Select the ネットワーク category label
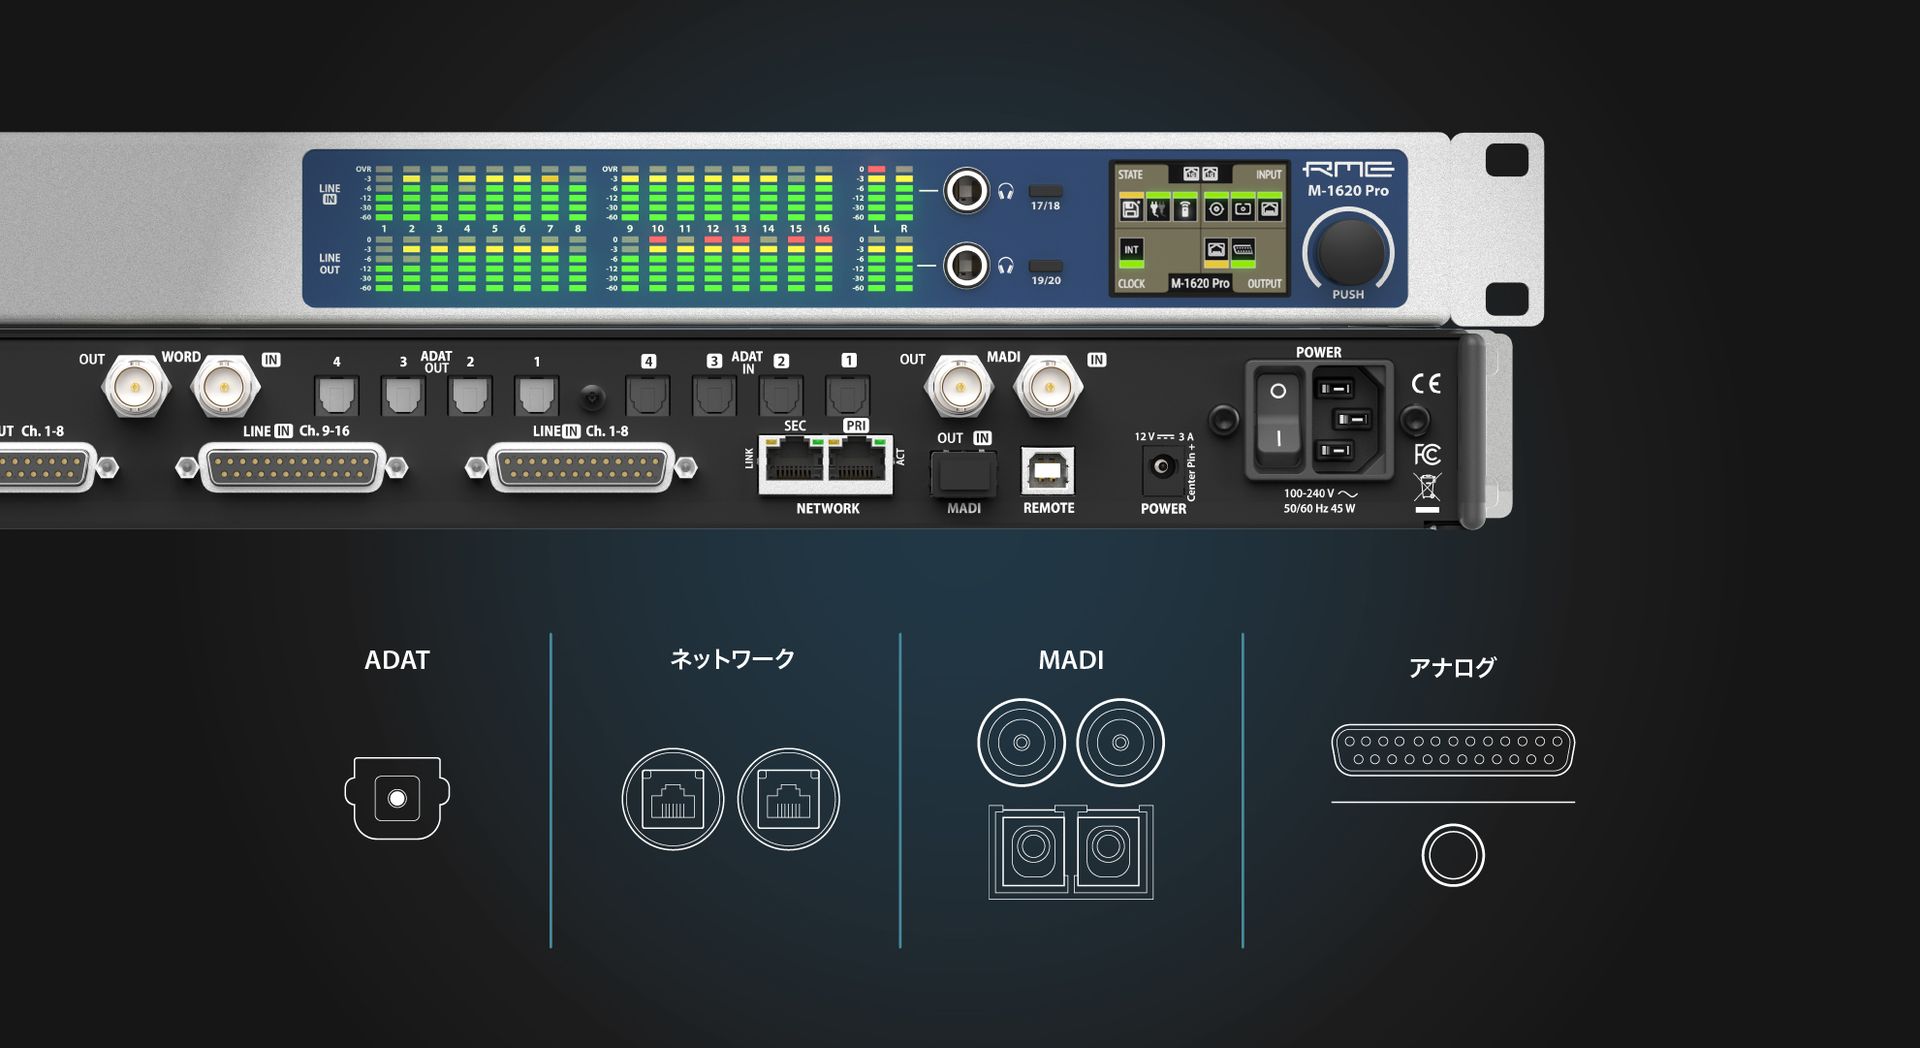The width and height of the screenshot is (1920, 1048). (x=732, y=659)
